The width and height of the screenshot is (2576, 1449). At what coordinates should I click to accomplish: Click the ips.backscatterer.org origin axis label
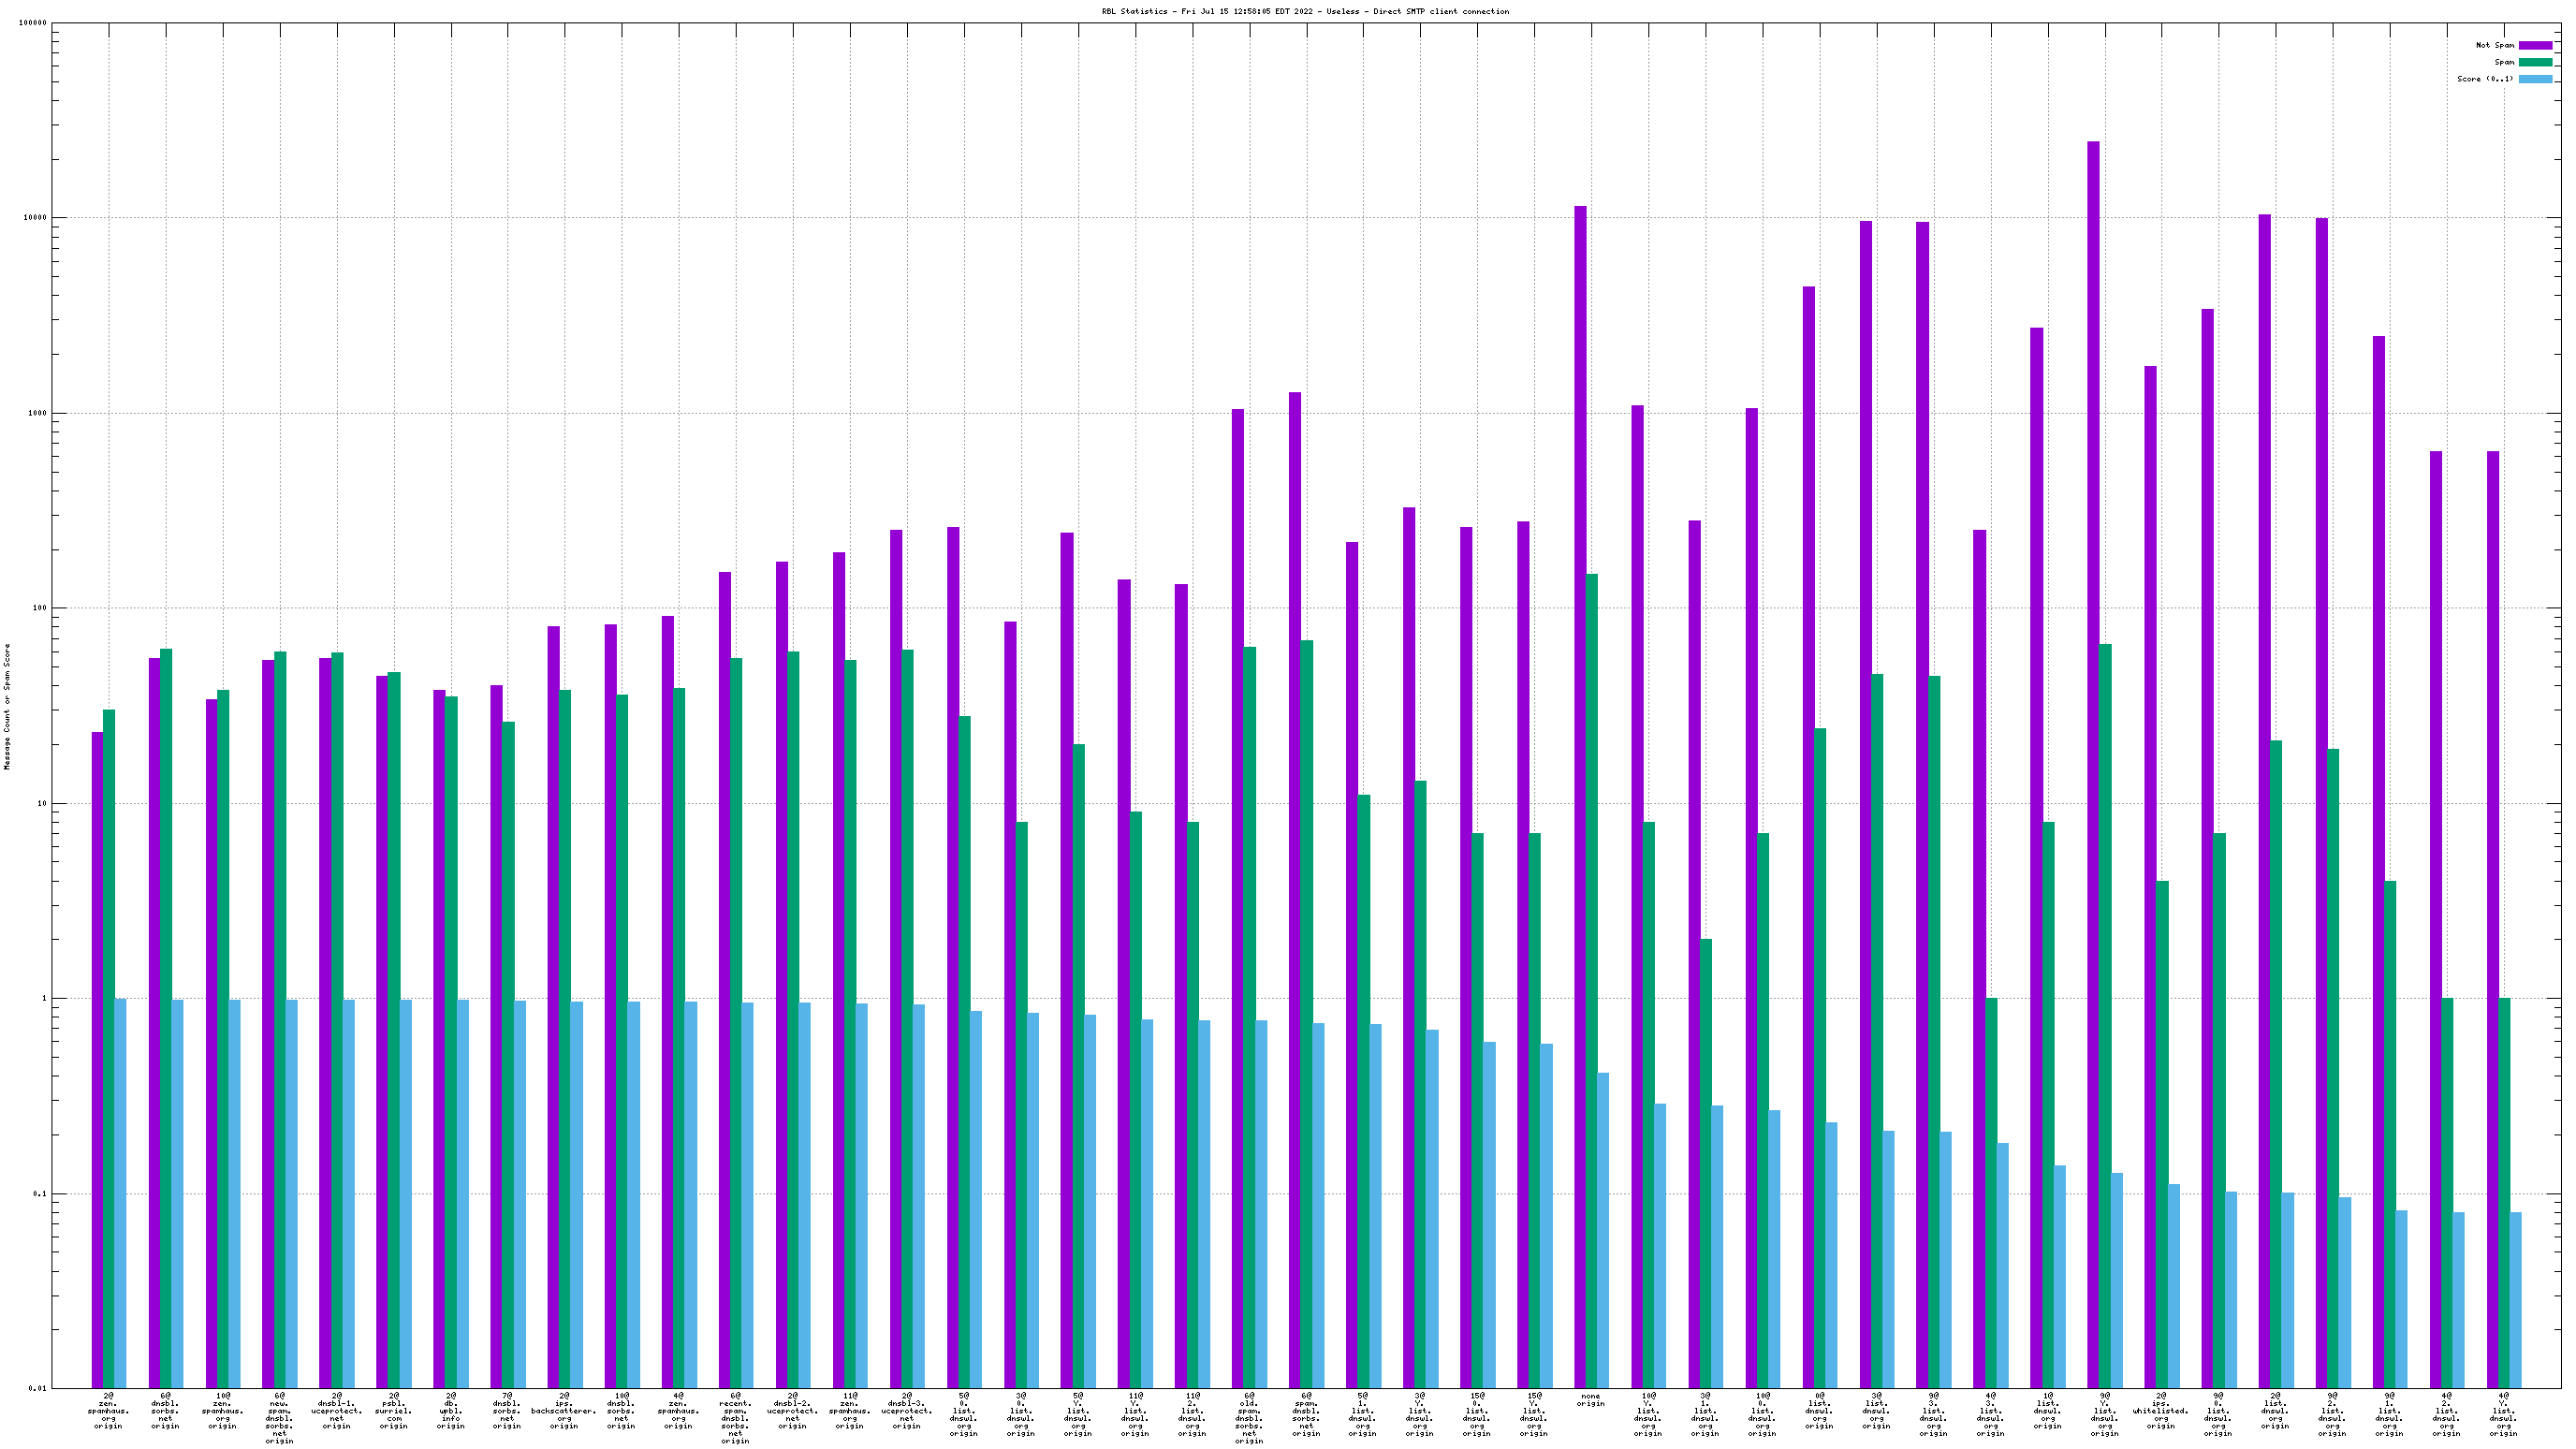pos(564,1410)
